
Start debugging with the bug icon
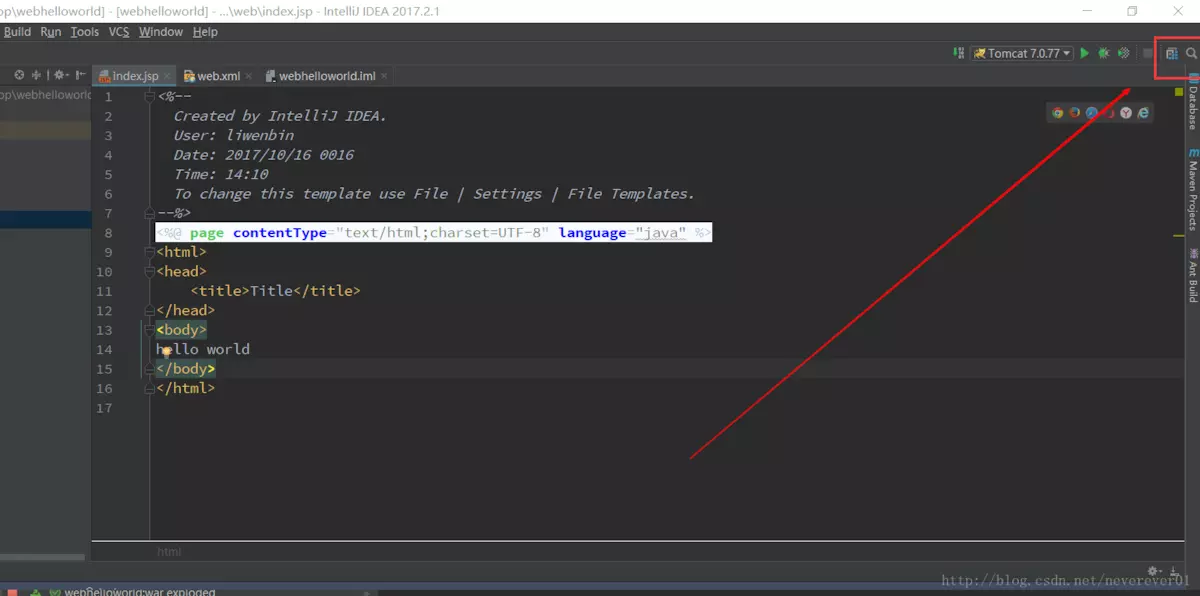1104,53
